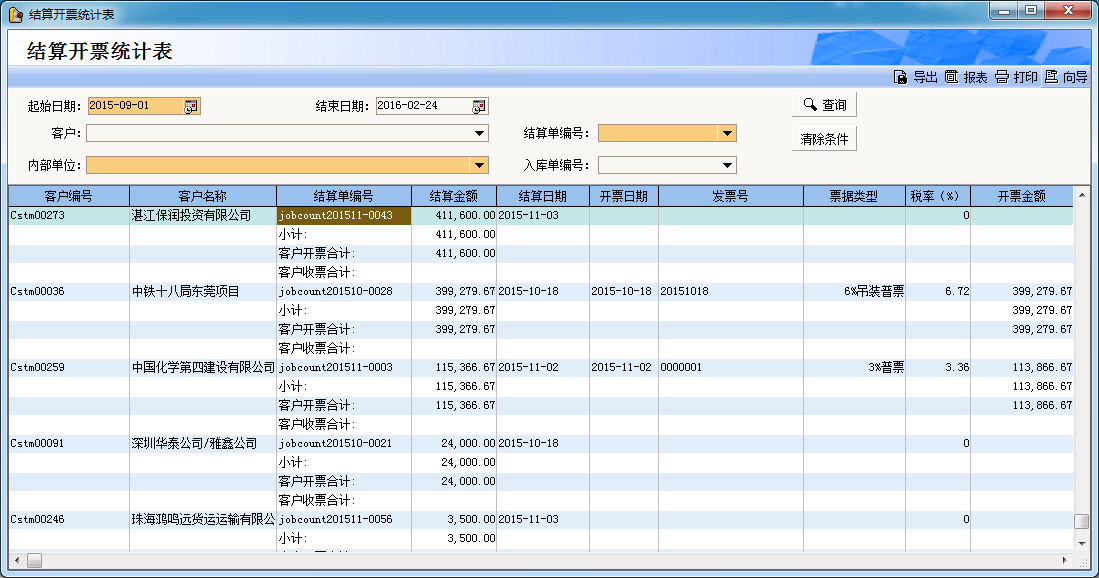Click the invoice number (发票号) column header
The image size is (1099, 578).
(x=730, y=196)
